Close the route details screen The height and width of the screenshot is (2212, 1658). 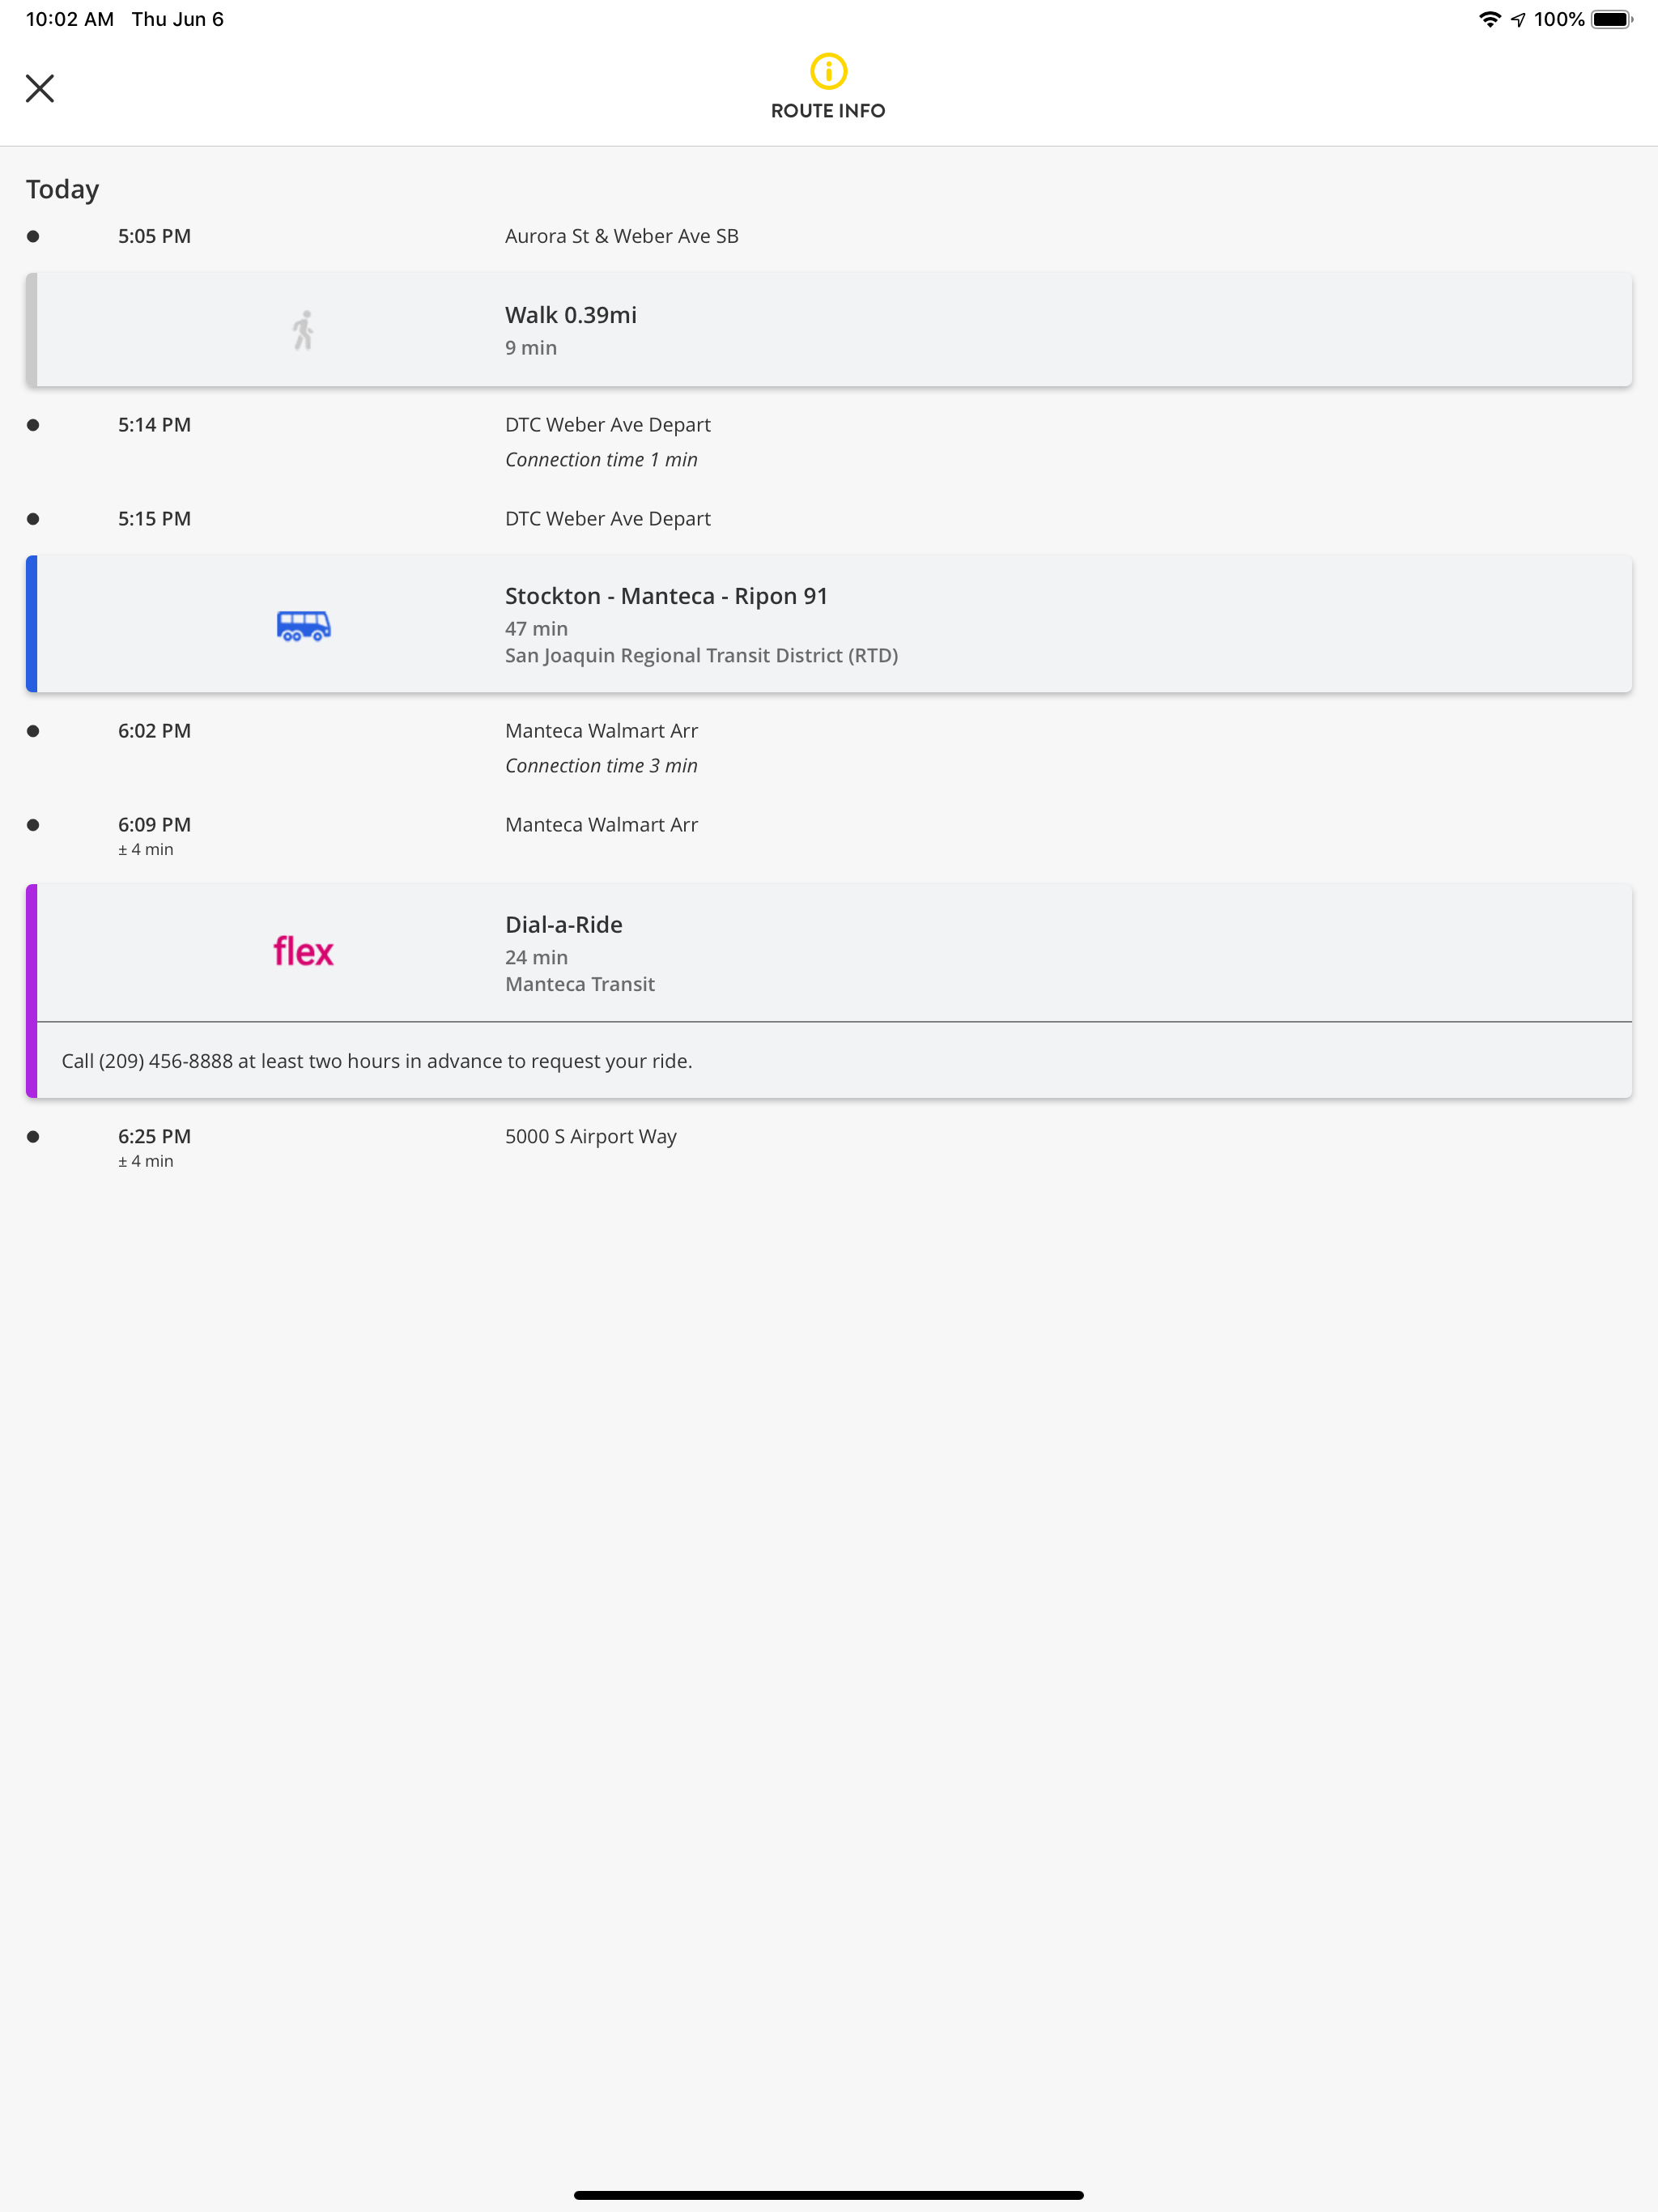click(40, 88)
